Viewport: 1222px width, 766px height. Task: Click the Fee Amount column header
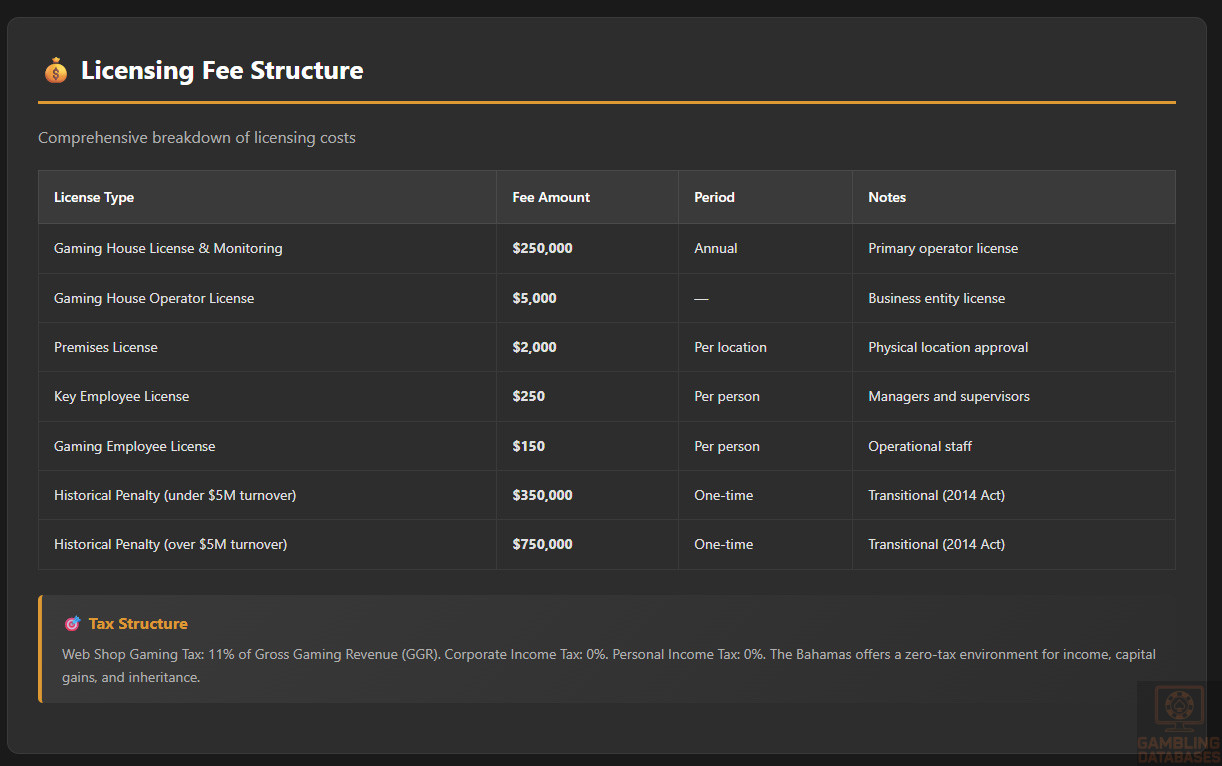pos(551,198)
